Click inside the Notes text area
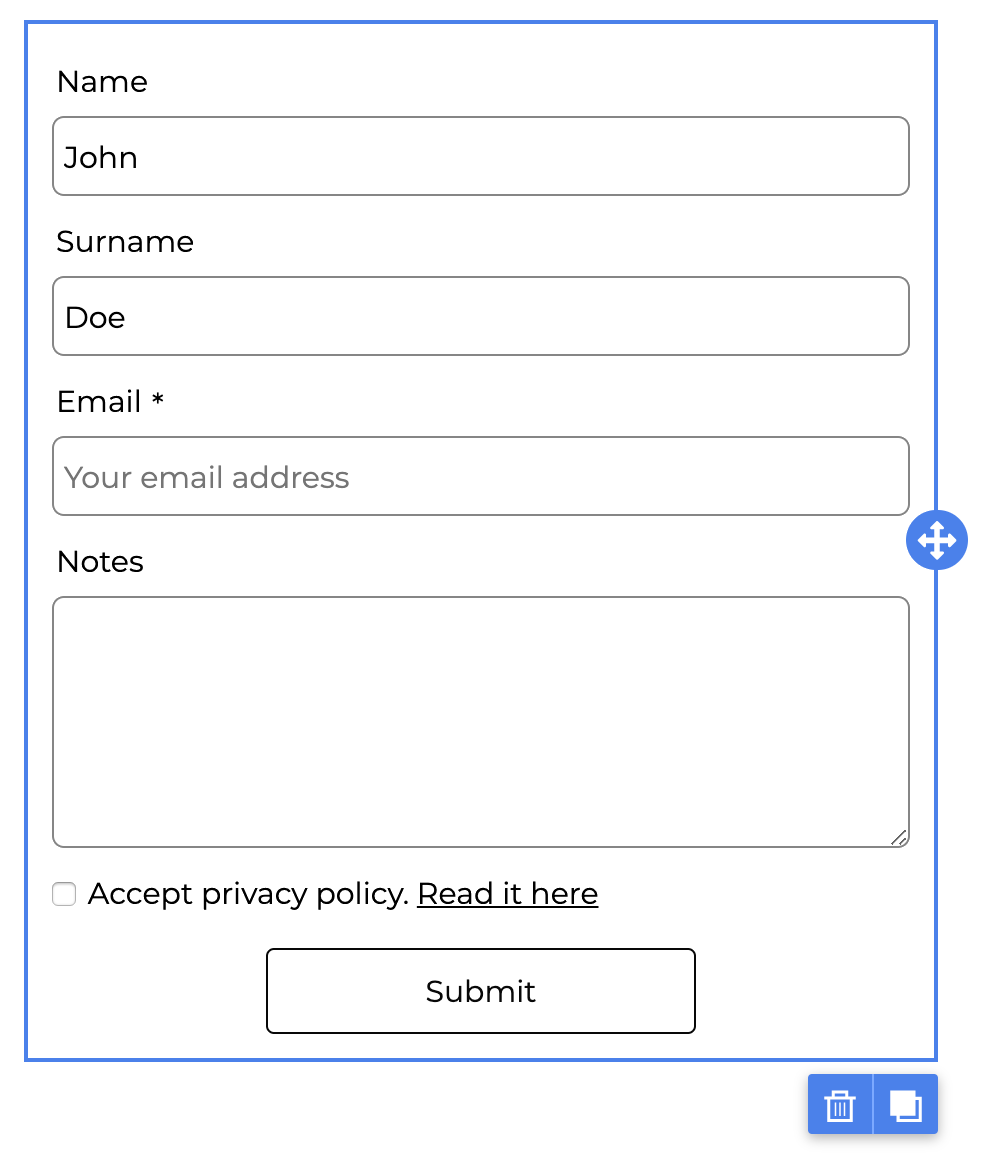Image resolution: width=986 pixels, height=1156 pixels. [x=480, y=722]
